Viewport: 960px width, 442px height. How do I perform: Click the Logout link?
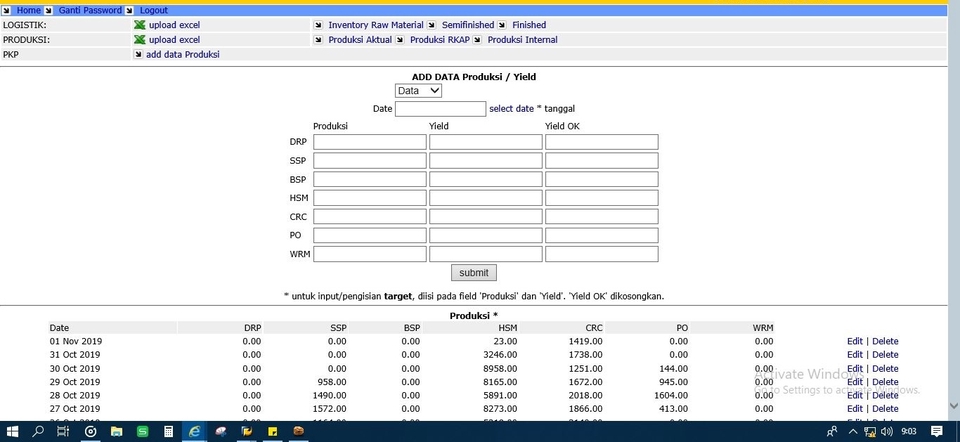154,10
